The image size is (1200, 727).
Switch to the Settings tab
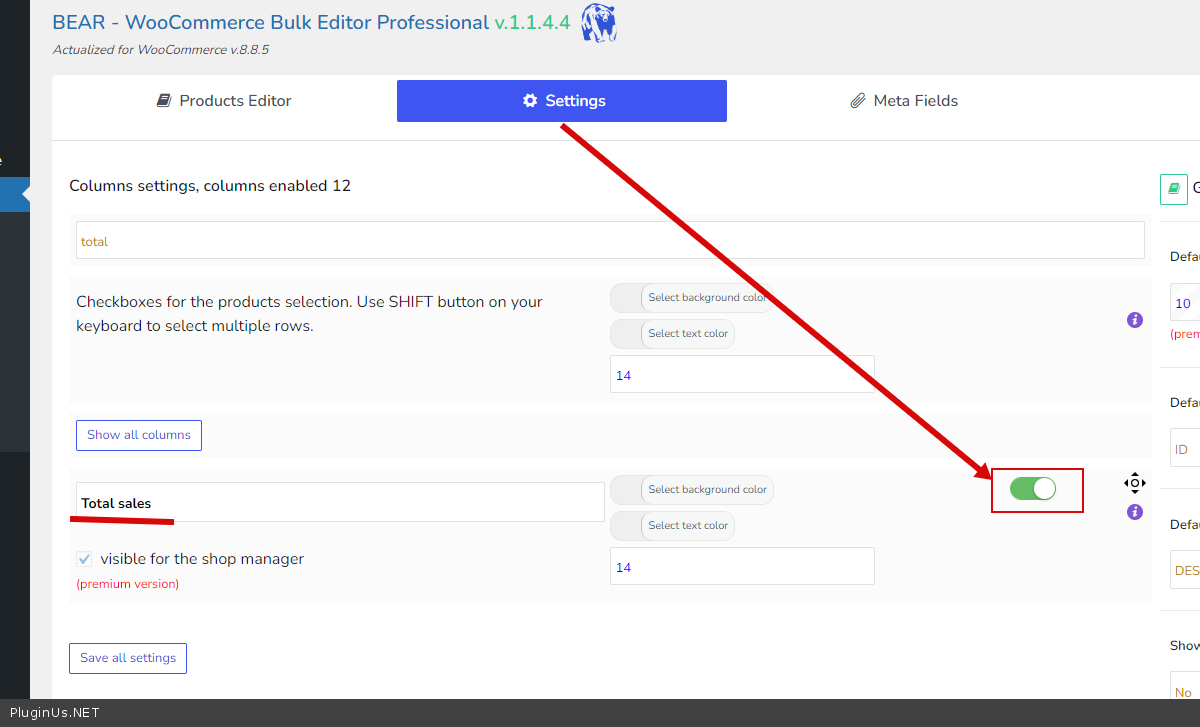(x=562, y=101)
